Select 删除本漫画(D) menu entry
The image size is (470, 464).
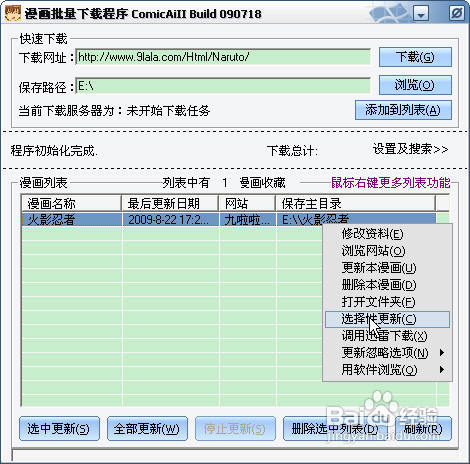tap(387, 285)
